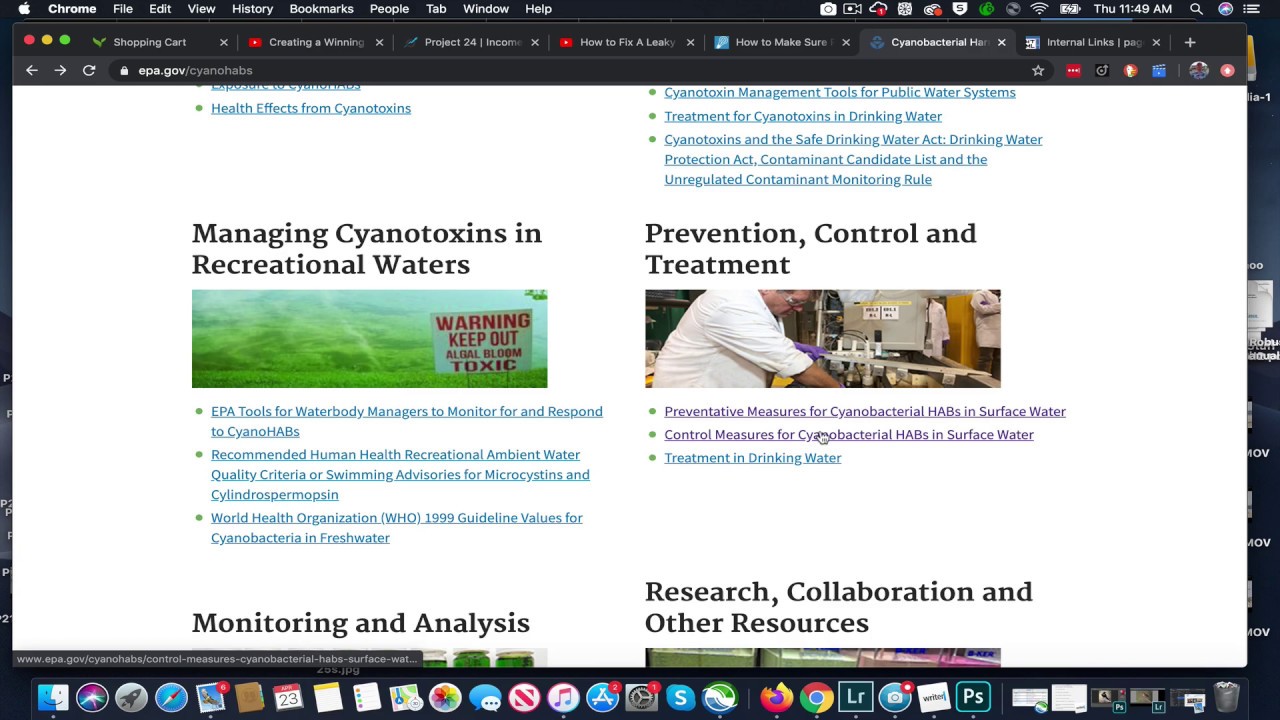
Task: Click the browser back arrow
Action: pos(32,70)
